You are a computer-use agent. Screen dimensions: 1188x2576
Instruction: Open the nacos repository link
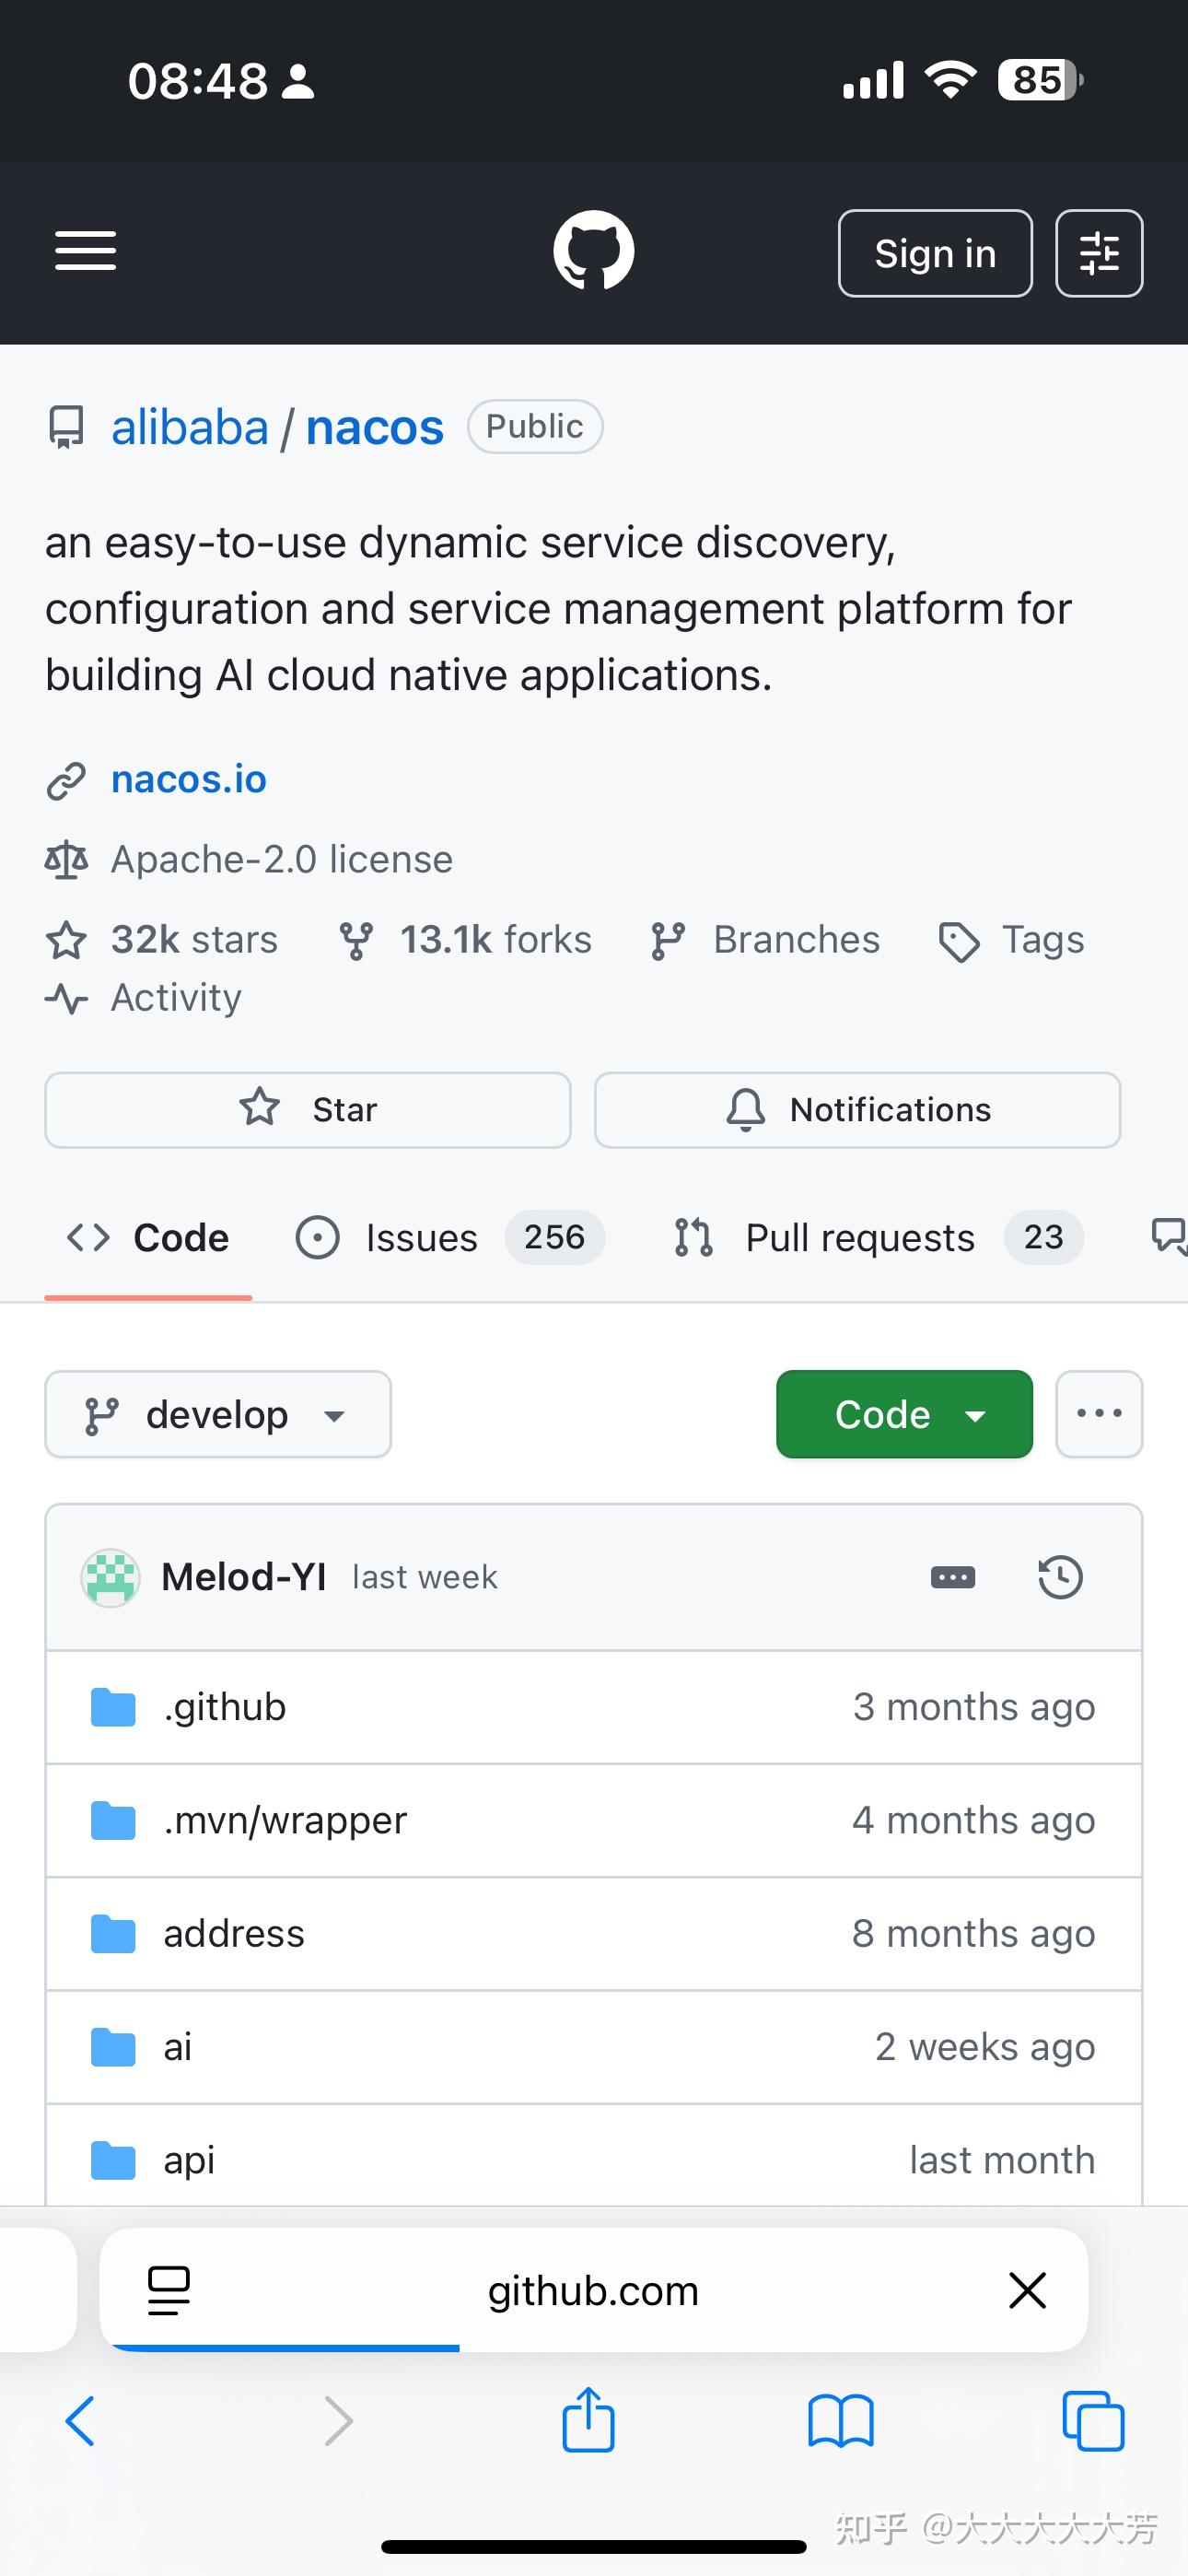(x=374, y=428)
